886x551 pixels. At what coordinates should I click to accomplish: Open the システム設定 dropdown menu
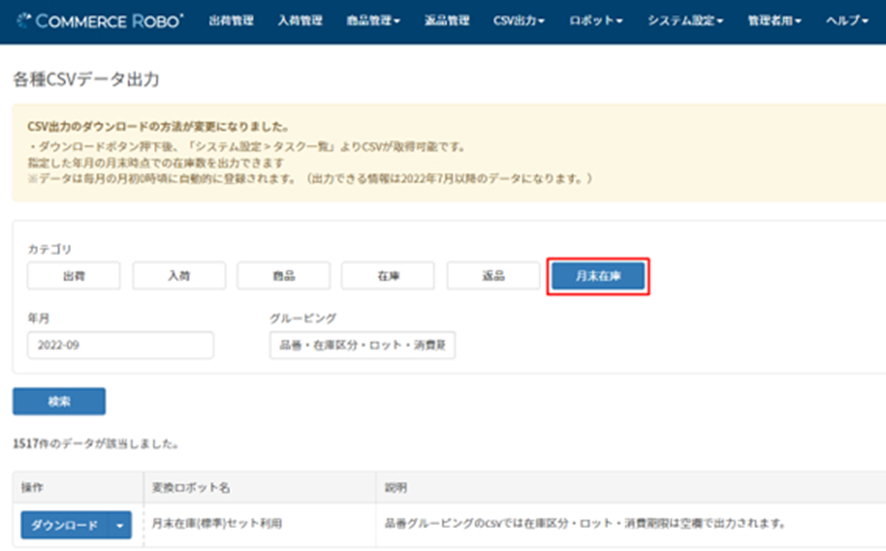pos(685,21)
